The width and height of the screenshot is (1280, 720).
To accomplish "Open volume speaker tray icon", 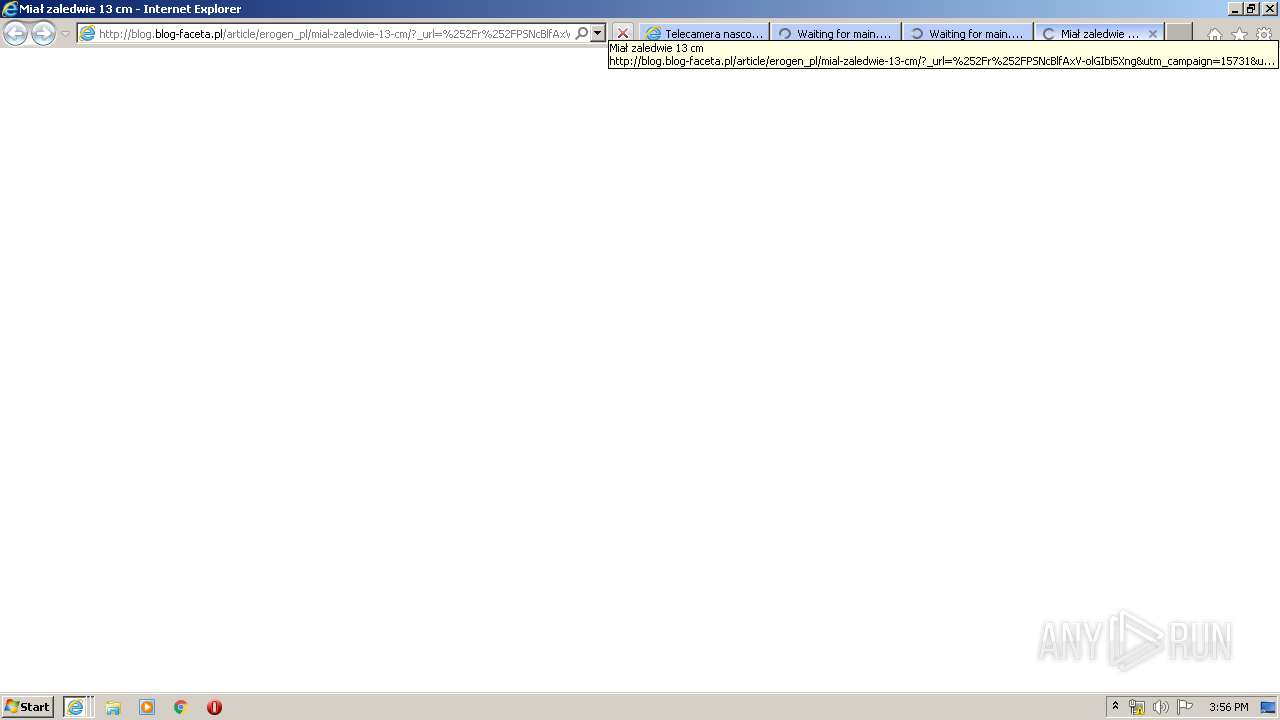I will click(1161, 707).
